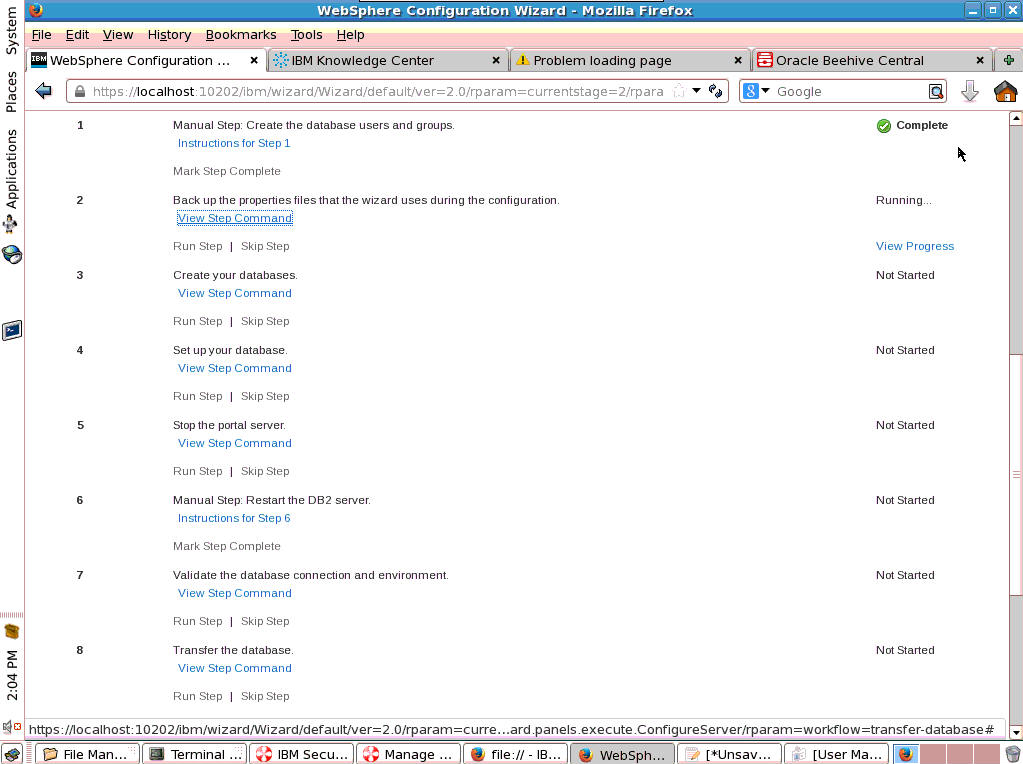
Task: Open the File menu
Action: pyautogui.click(x=41, y=35)
